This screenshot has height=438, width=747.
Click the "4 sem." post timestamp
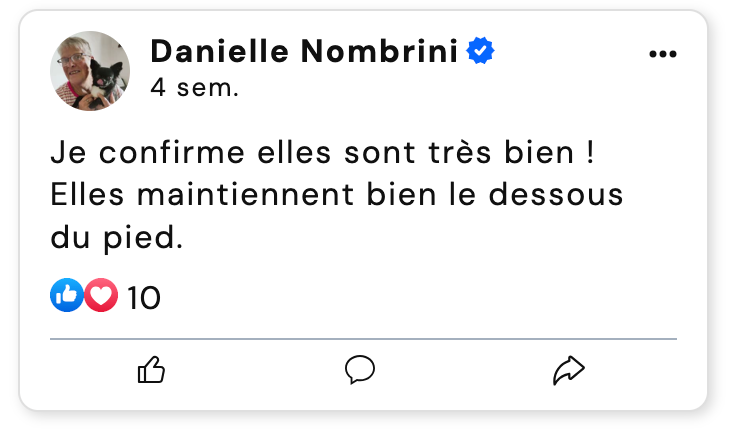[194, 88]
